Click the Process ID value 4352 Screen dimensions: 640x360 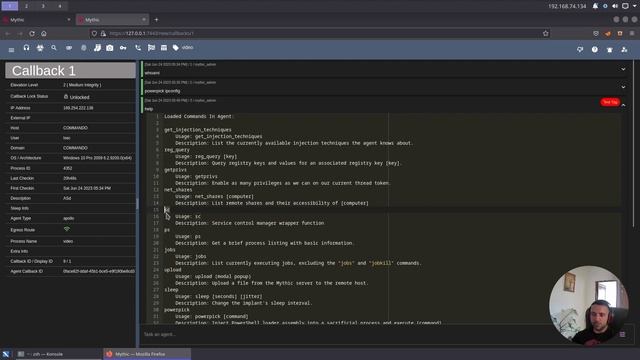click(x=68, y=168)
